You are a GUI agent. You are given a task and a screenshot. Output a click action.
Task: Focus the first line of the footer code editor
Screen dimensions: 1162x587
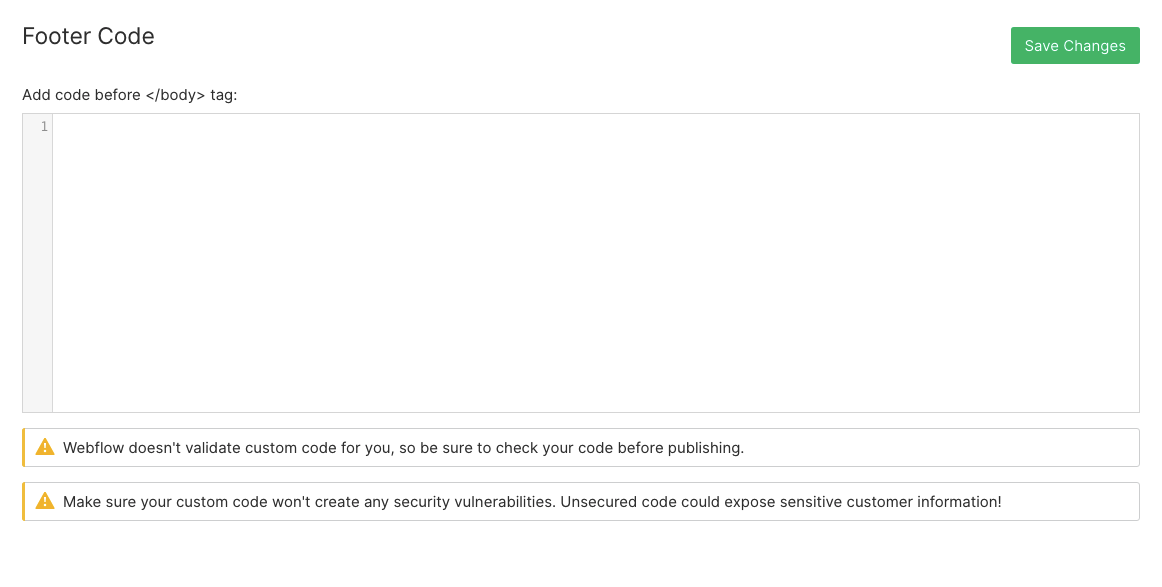596,127
